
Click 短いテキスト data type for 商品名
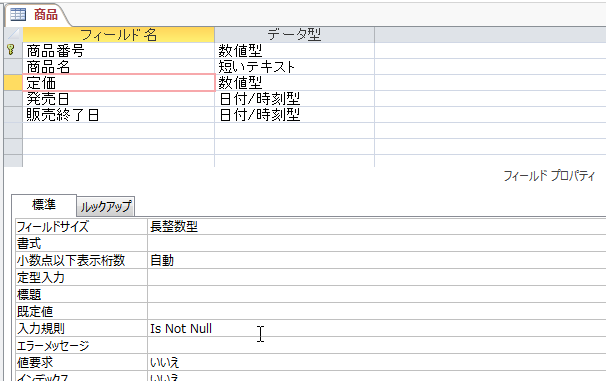tap(294, 67)
